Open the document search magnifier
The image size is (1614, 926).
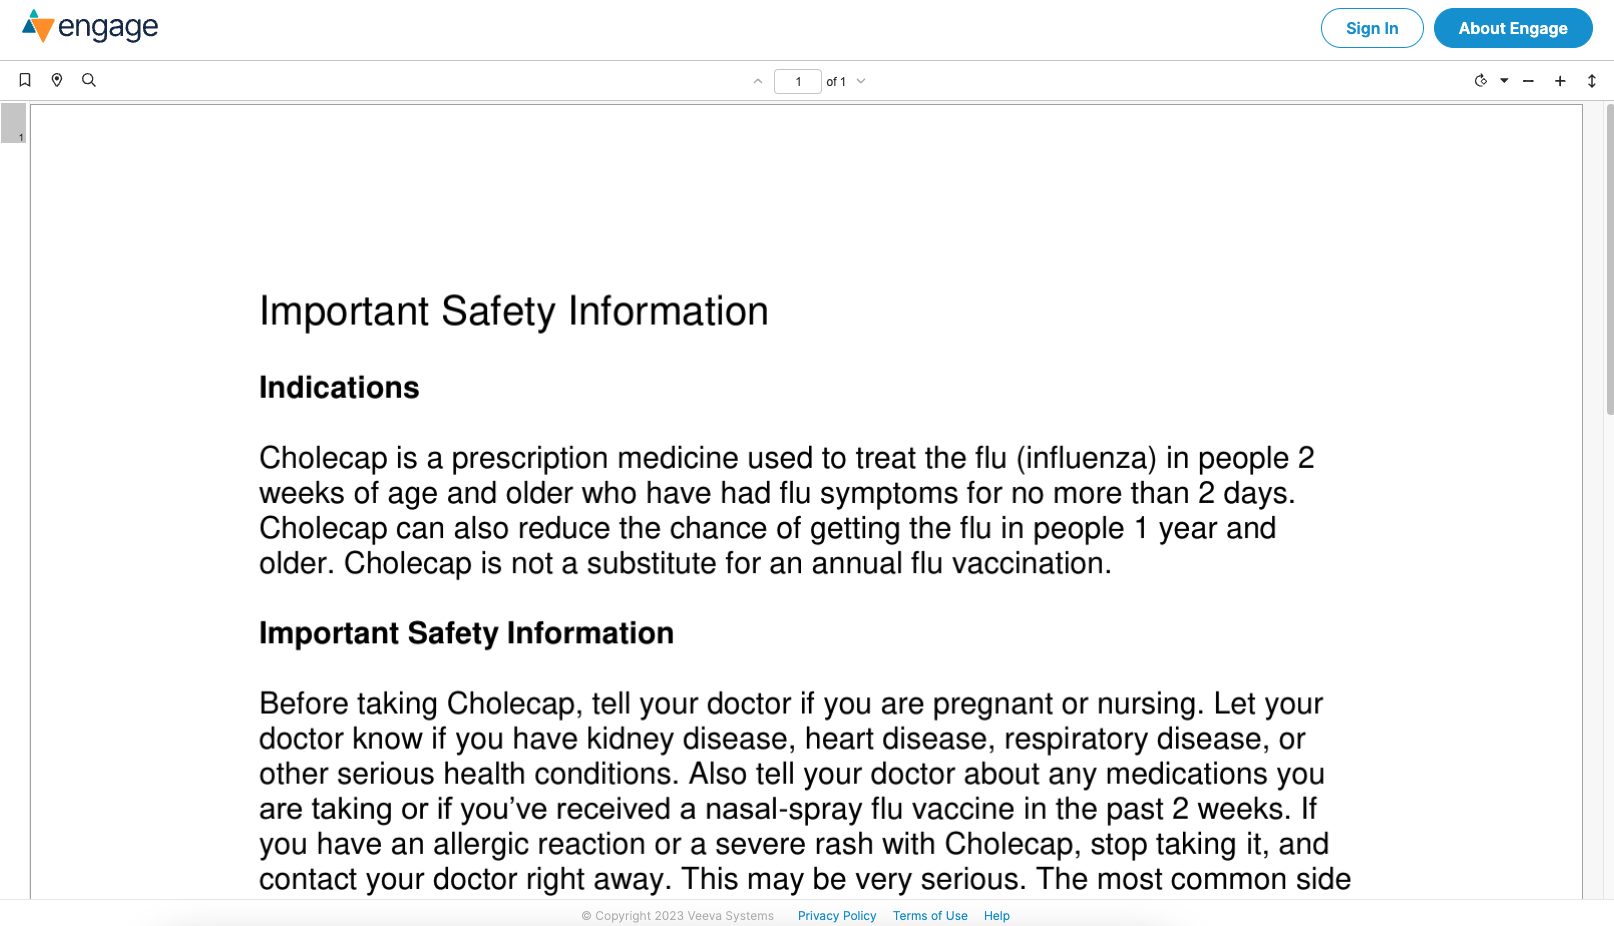[89, 80]
